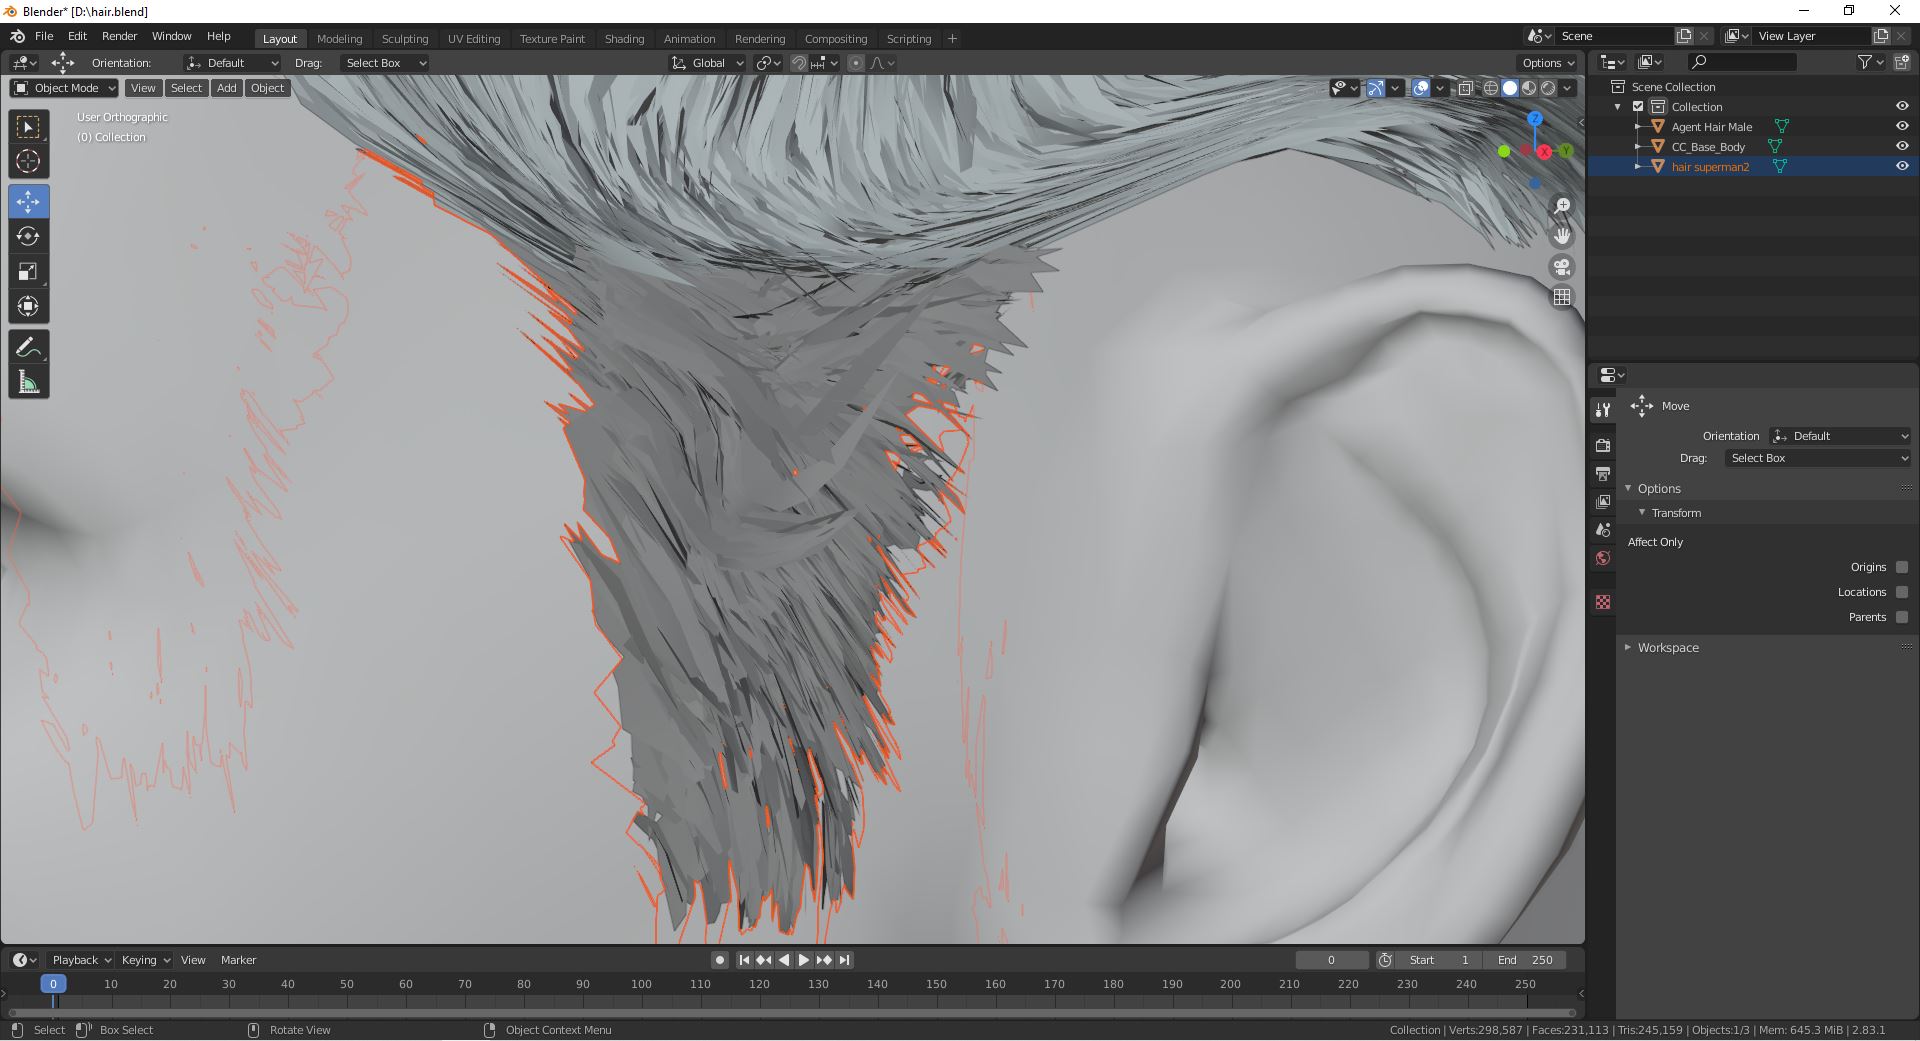Open the Scene properties tab
This screenshot has width=1920, height=1041.
tap(1603, 529)
